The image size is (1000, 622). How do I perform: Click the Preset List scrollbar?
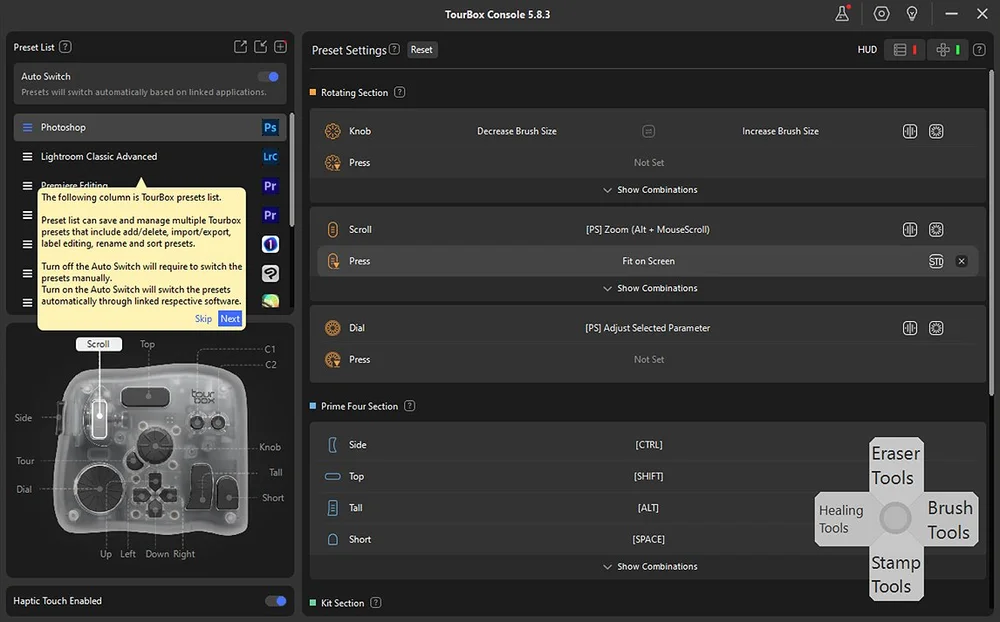(291, 170)
